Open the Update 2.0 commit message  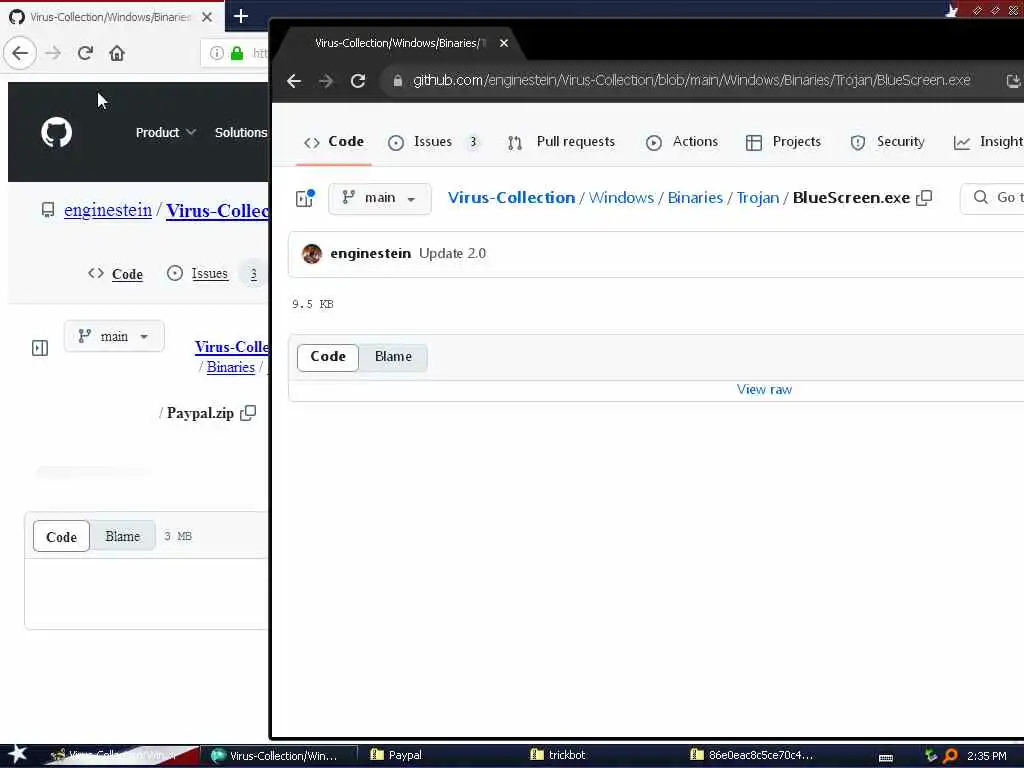tap(453, 253)
